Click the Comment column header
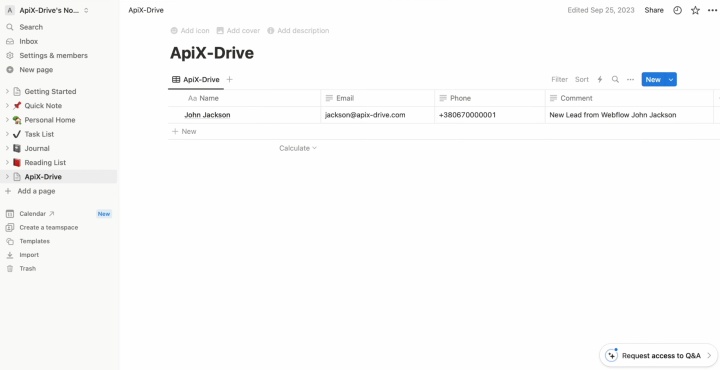This screenshot has width=720, height=370. pyautogui.click(x=629, y=98)
